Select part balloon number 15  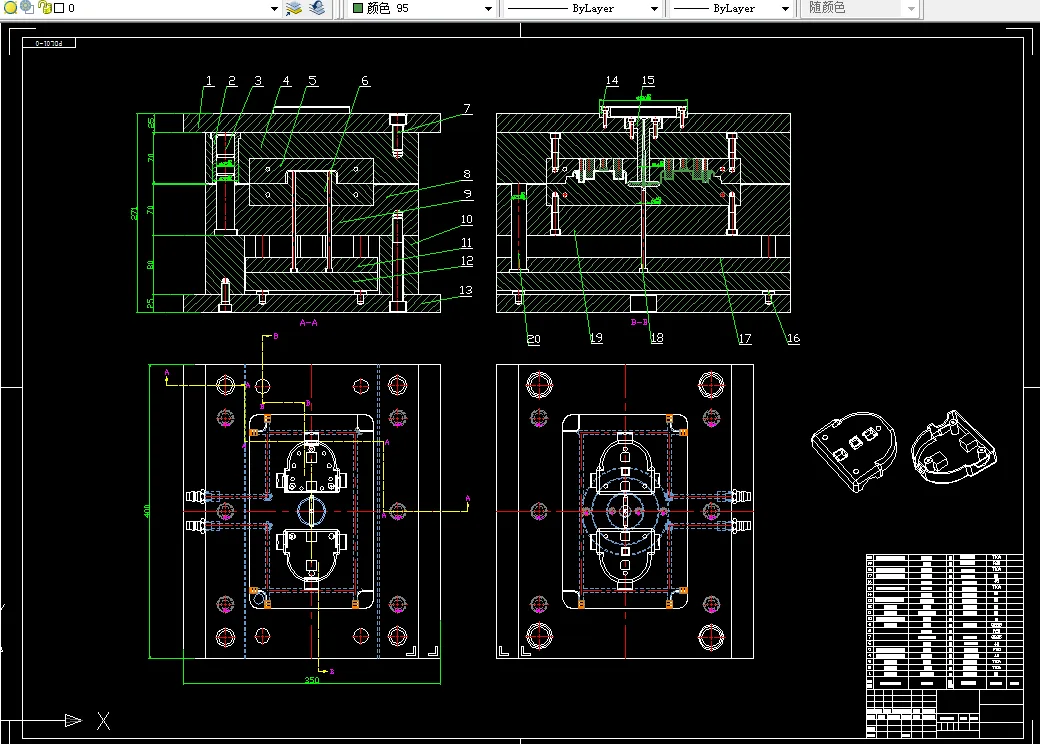pos(648,80)
